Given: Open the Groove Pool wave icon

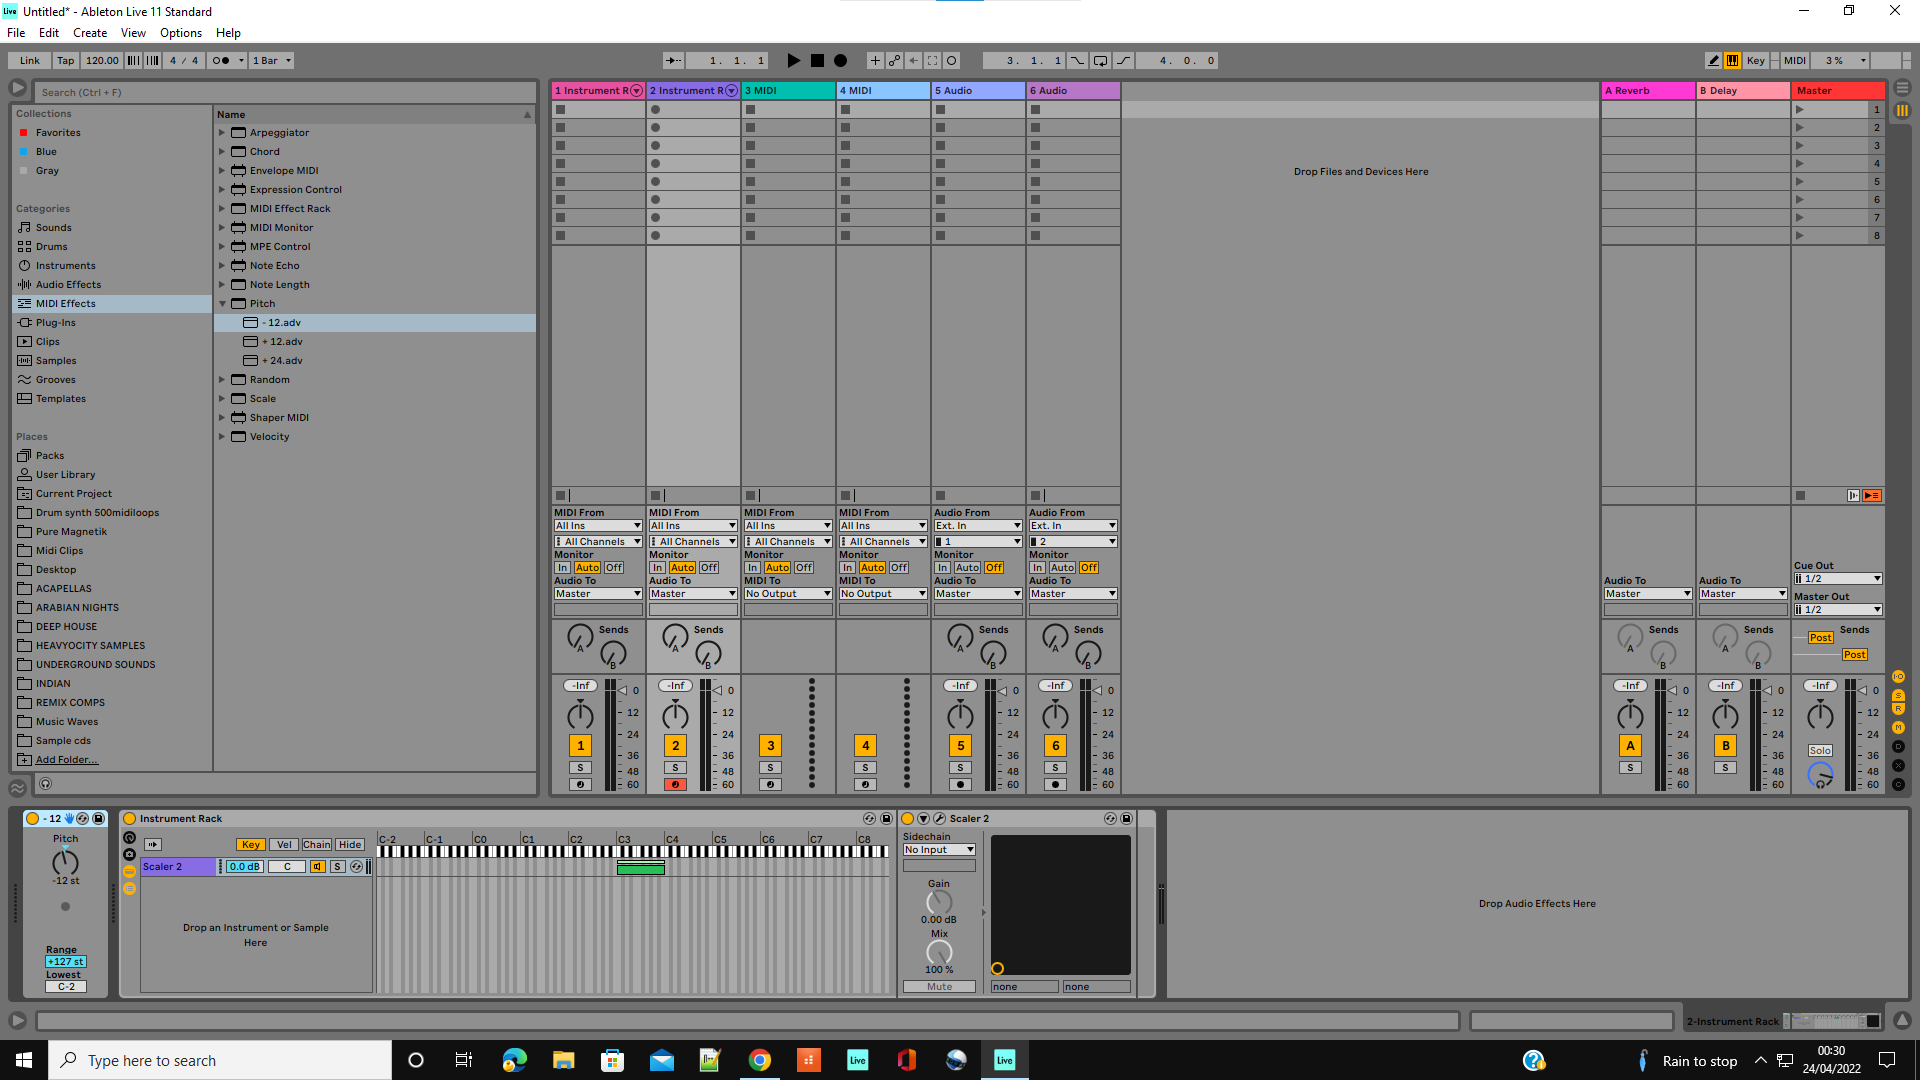Looking at the screenshot, I should coord(17,787).
